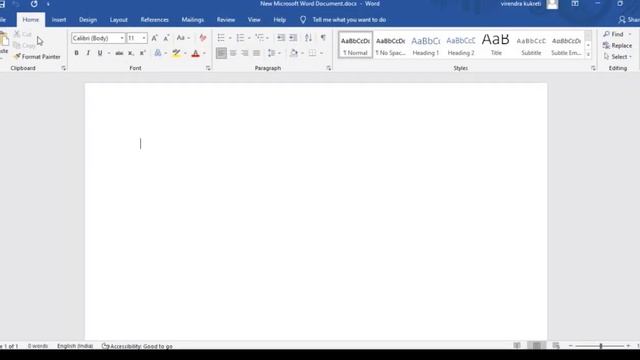Align text left
The image size is (640, 360).
pyautogui.click(x=221, y=53)
